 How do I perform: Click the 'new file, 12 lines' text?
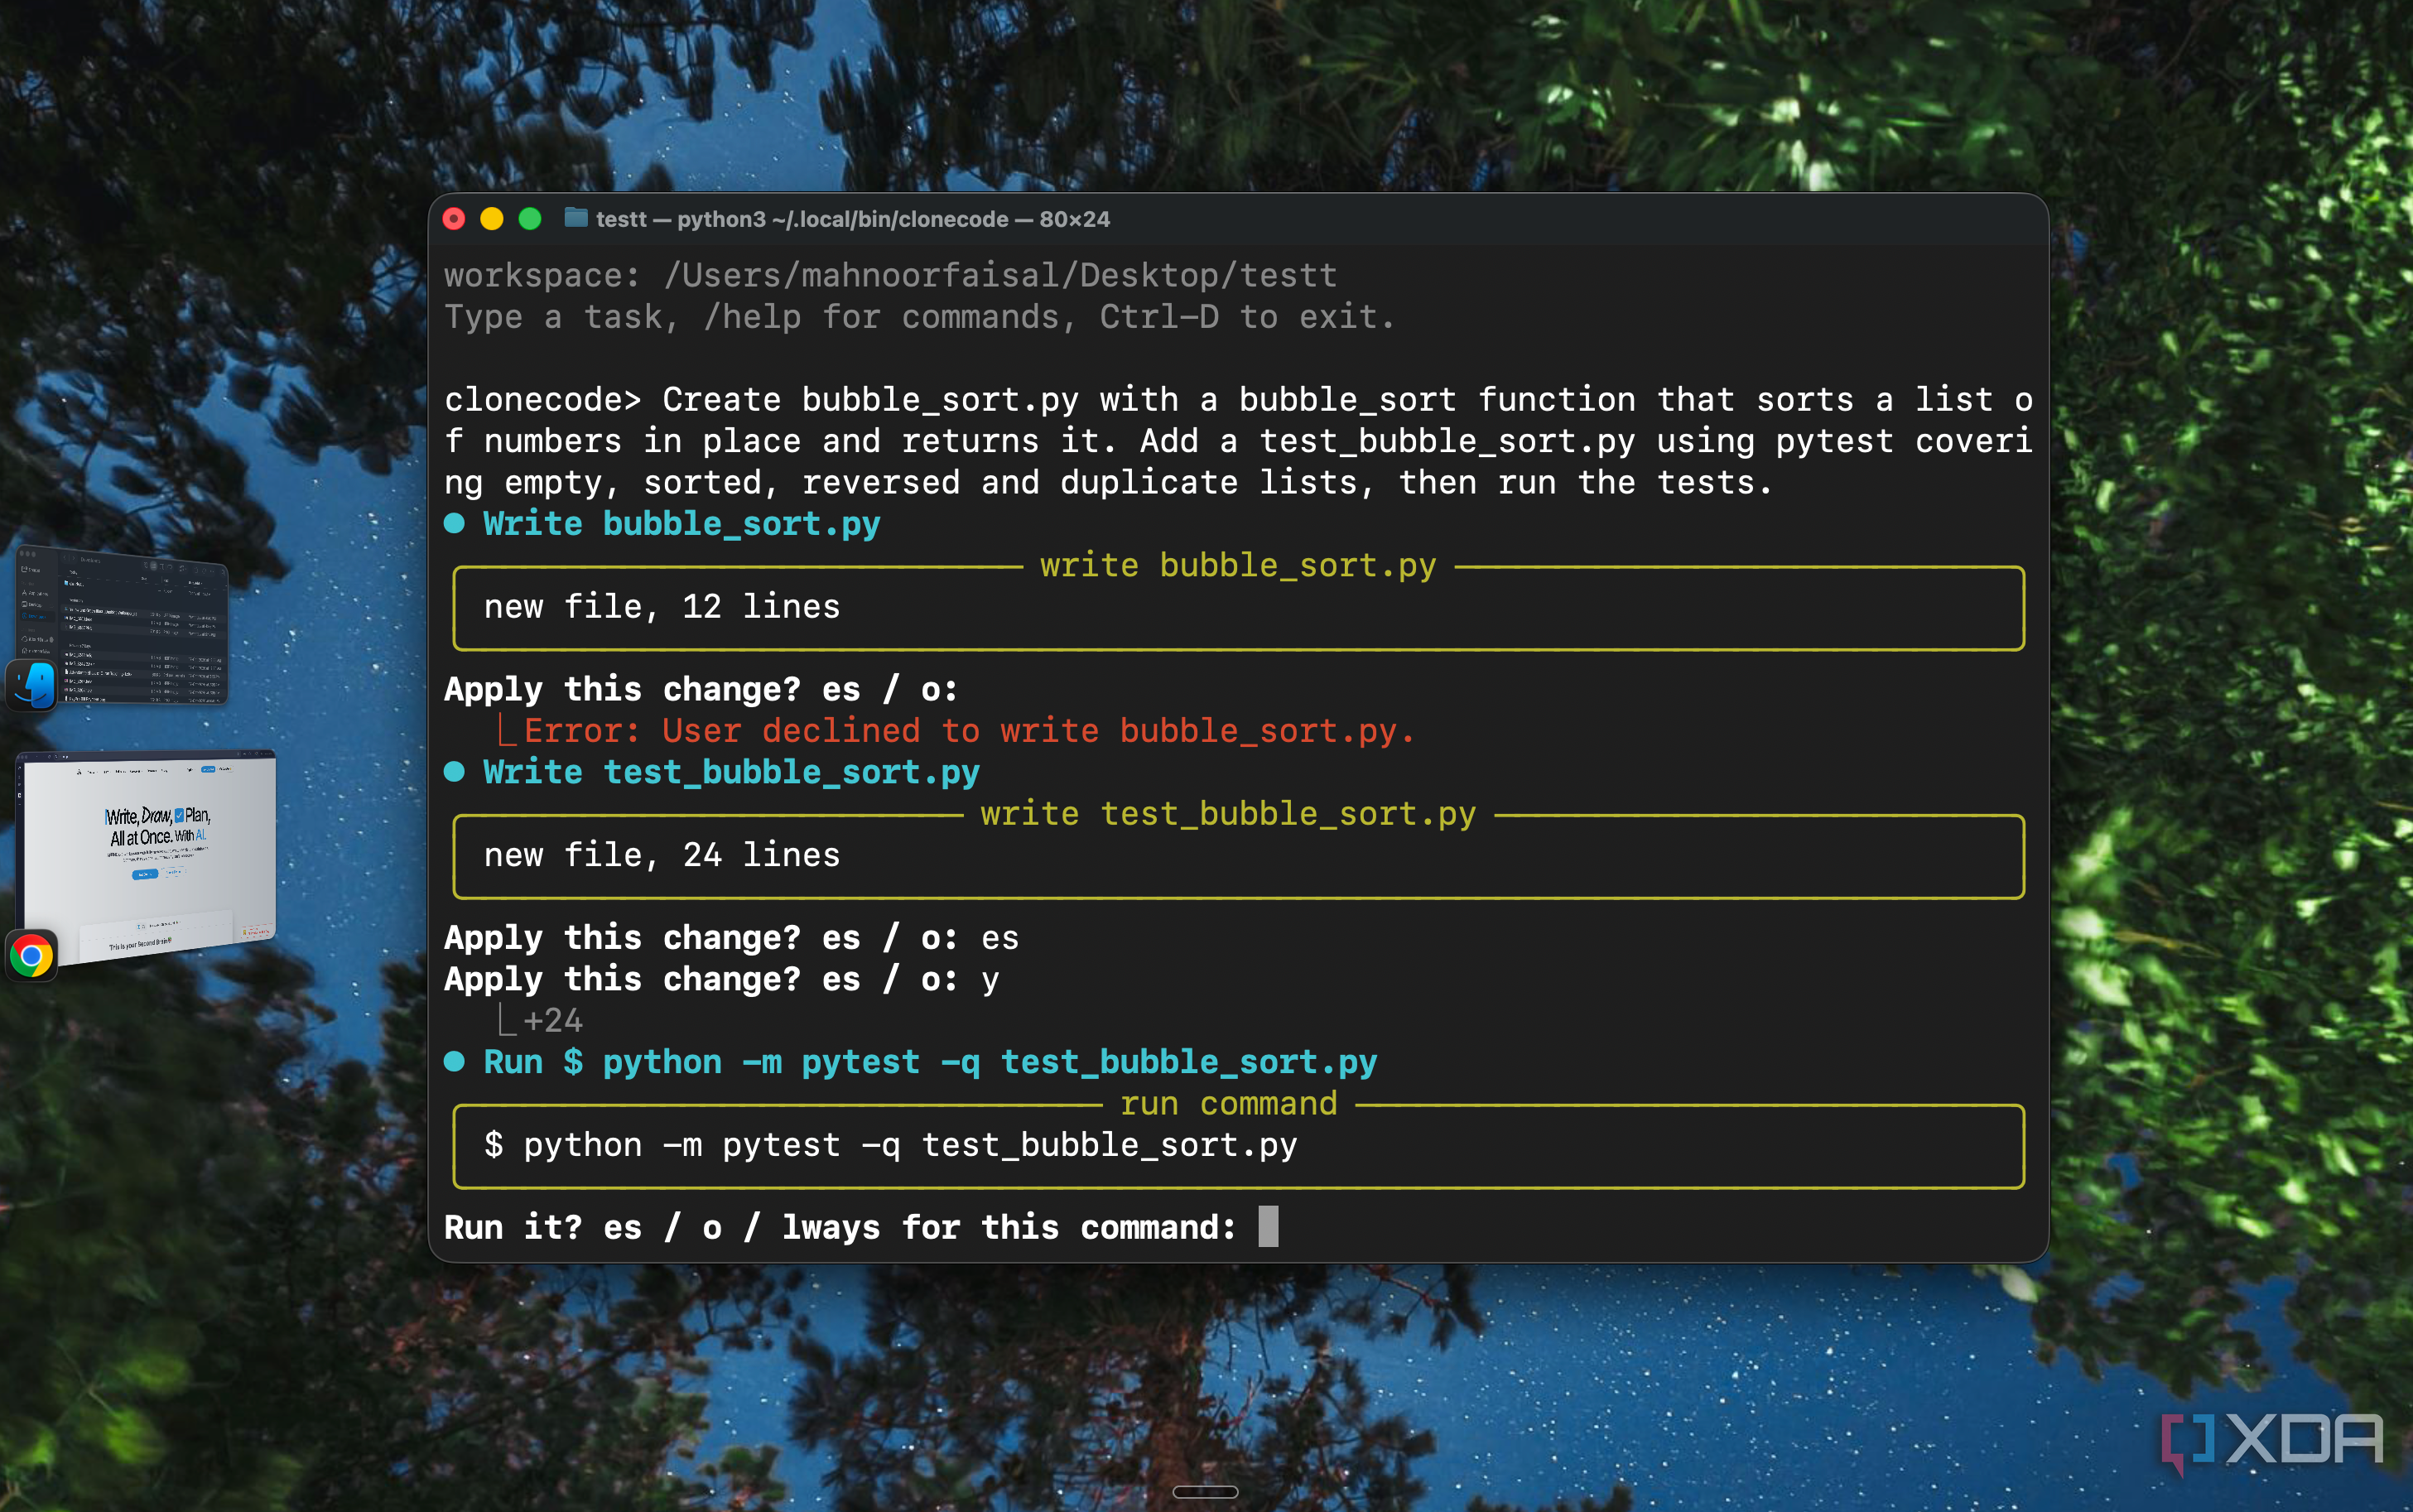point(662,607)
